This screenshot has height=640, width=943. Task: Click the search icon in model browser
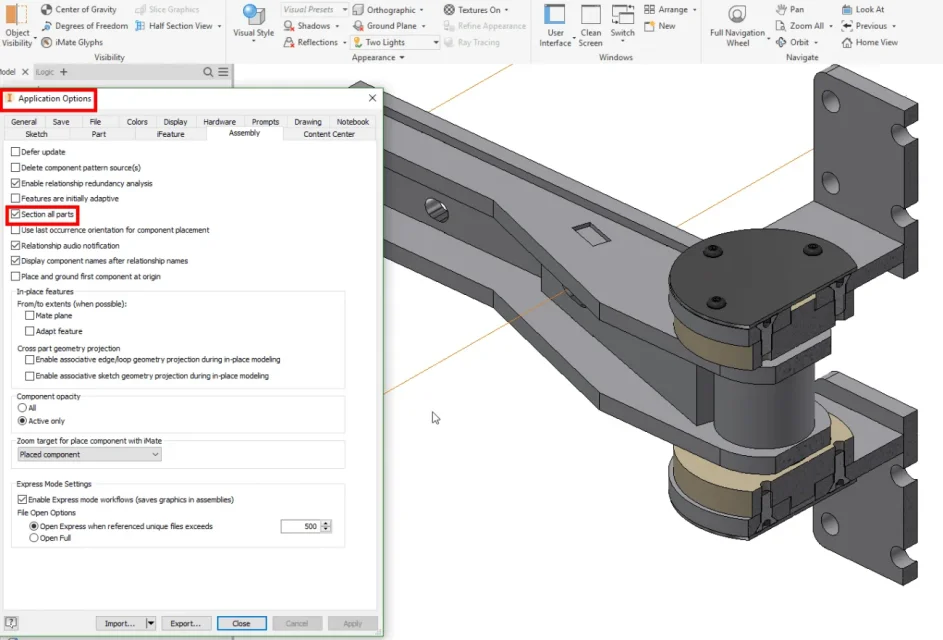(208, 72)
